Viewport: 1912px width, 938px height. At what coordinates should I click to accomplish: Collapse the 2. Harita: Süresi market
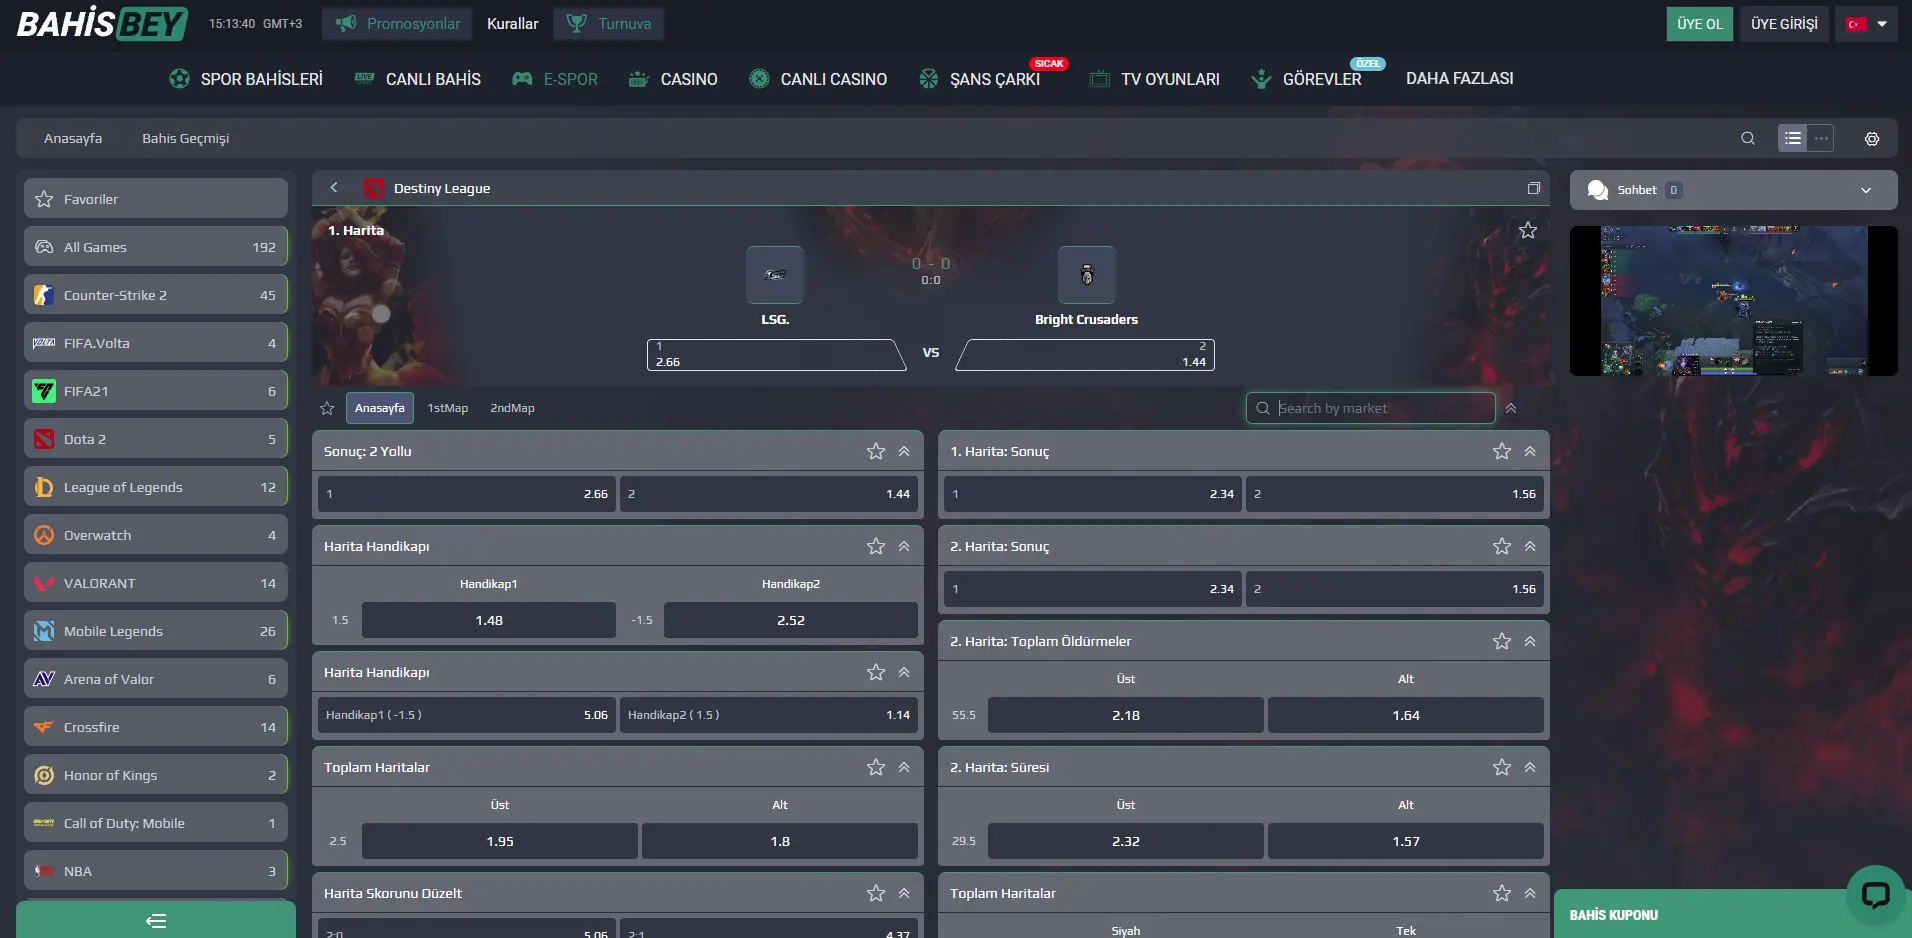[x=1530, y=767]
